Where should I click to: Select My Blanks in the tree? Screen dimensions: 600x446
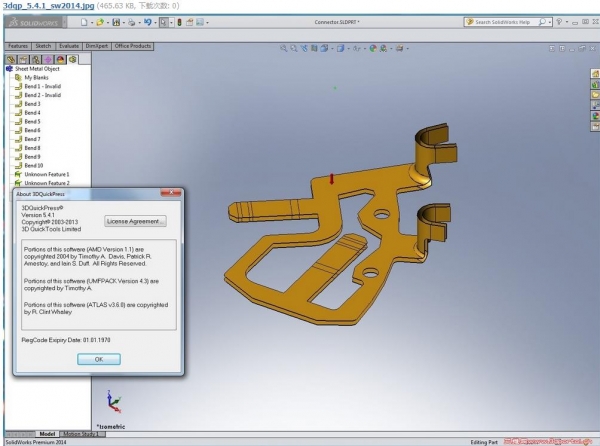tap(36, 78)
